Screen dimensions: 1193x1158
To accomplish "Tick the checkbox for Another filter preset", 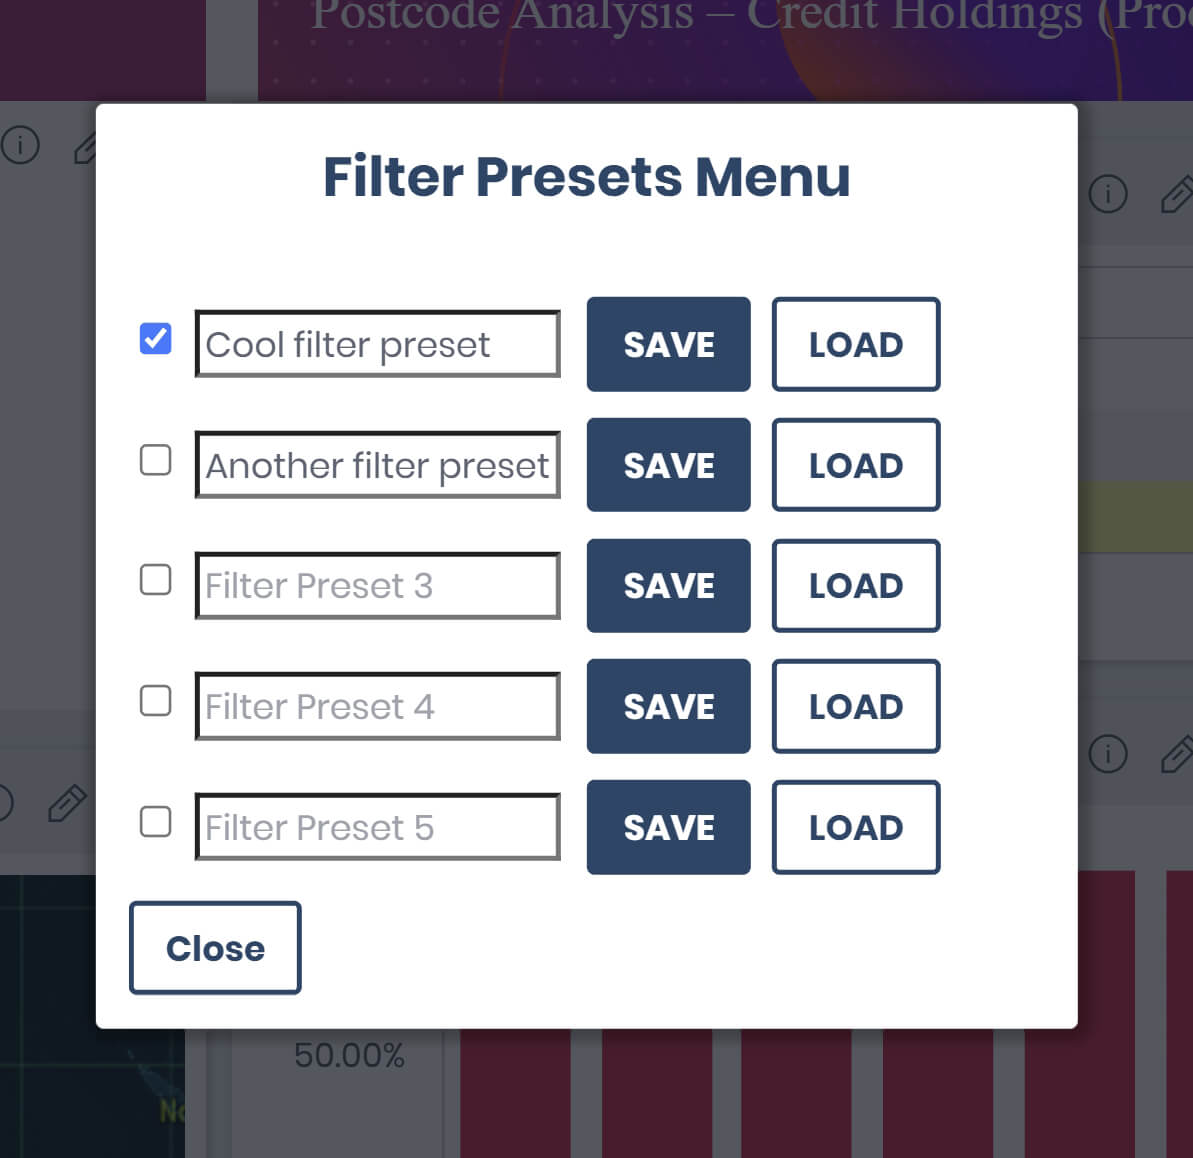I will 155,460.
